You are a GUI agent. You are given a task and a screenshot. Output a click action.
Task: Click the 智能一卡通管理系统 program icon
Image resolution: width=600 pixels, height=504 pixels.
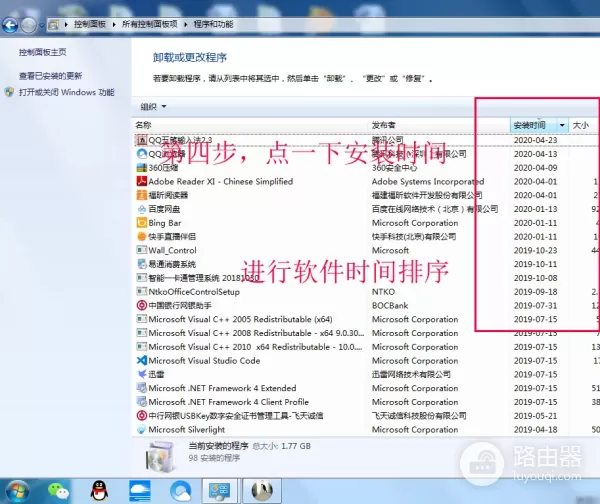pos(142,278)
